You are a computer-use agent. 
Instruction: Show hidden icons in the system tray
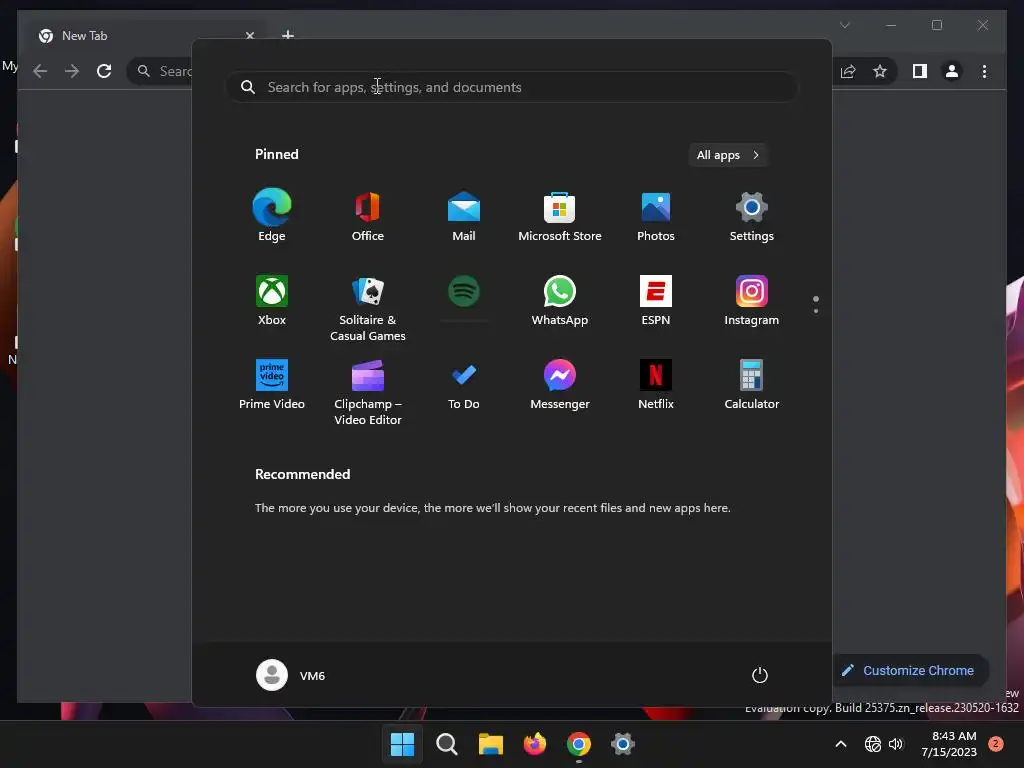click(x=841, y=744)
